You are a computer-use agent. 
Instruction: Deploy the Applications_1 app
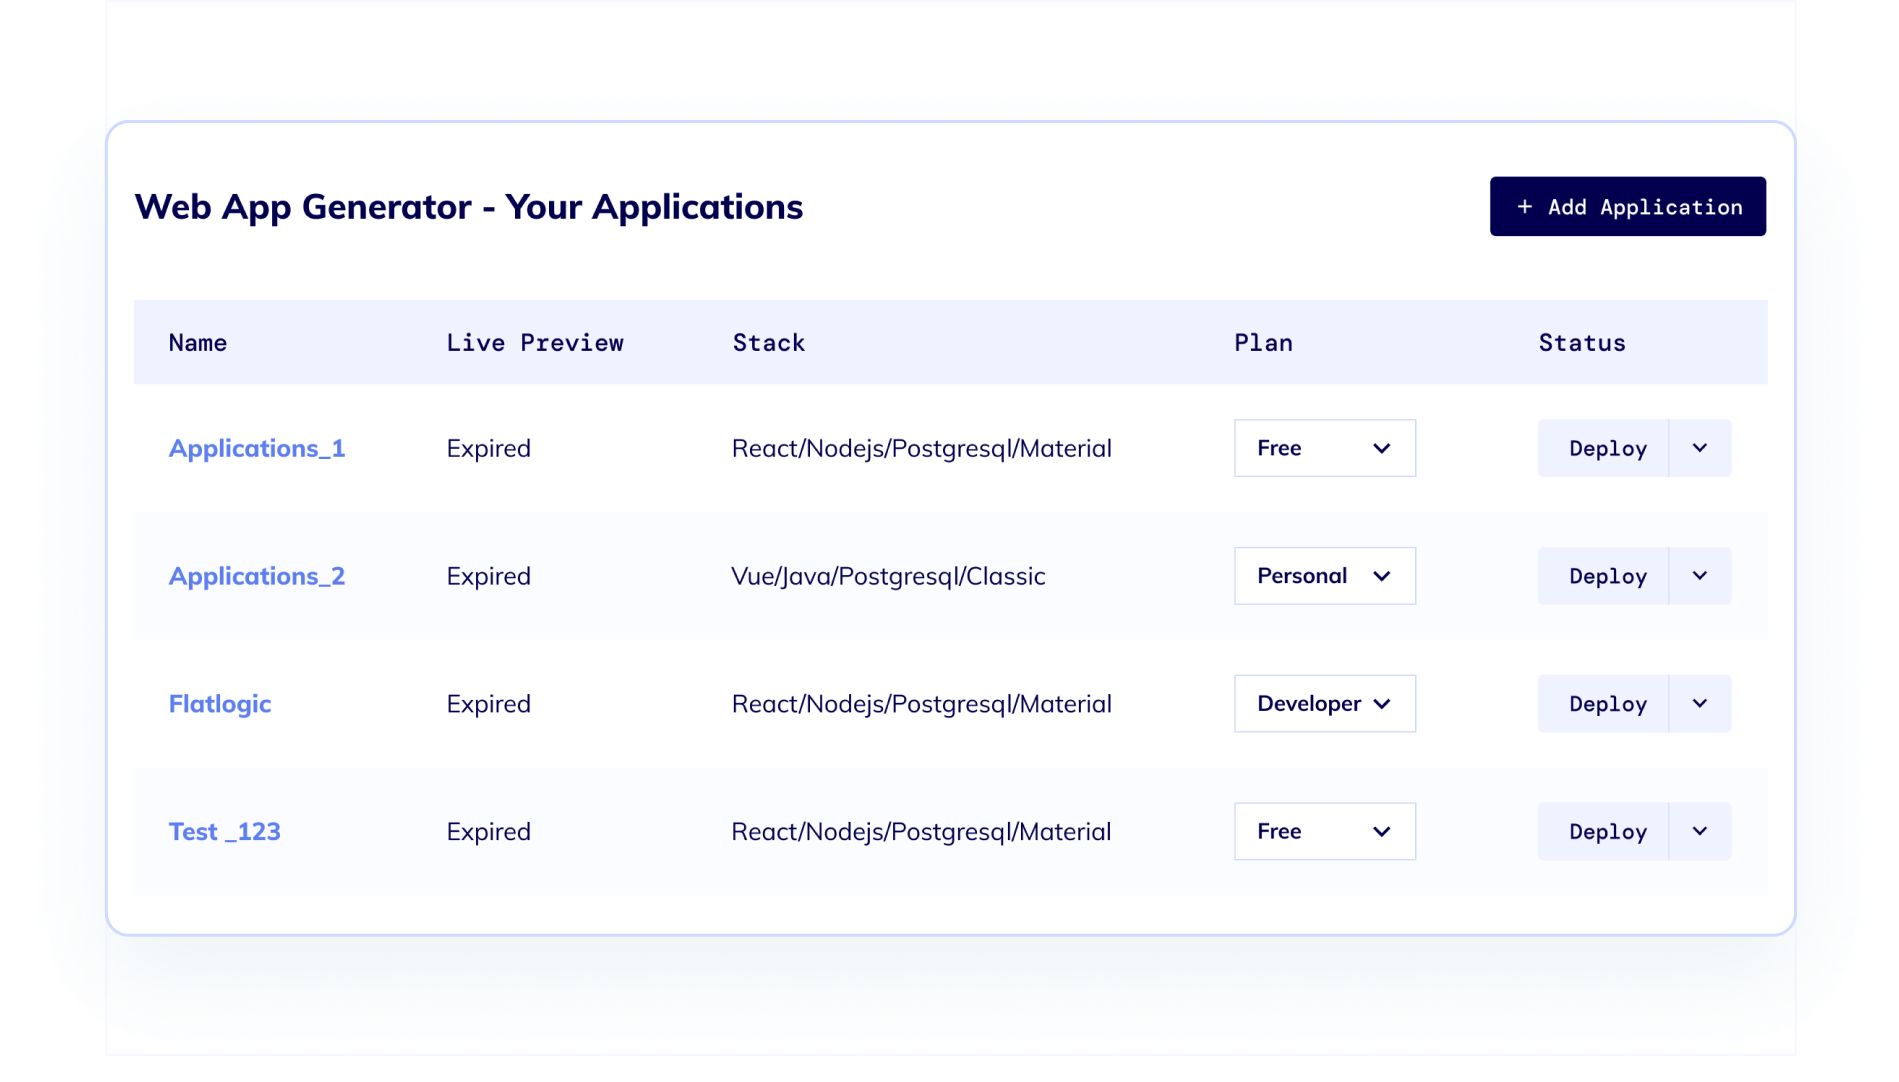(1607, 448)
